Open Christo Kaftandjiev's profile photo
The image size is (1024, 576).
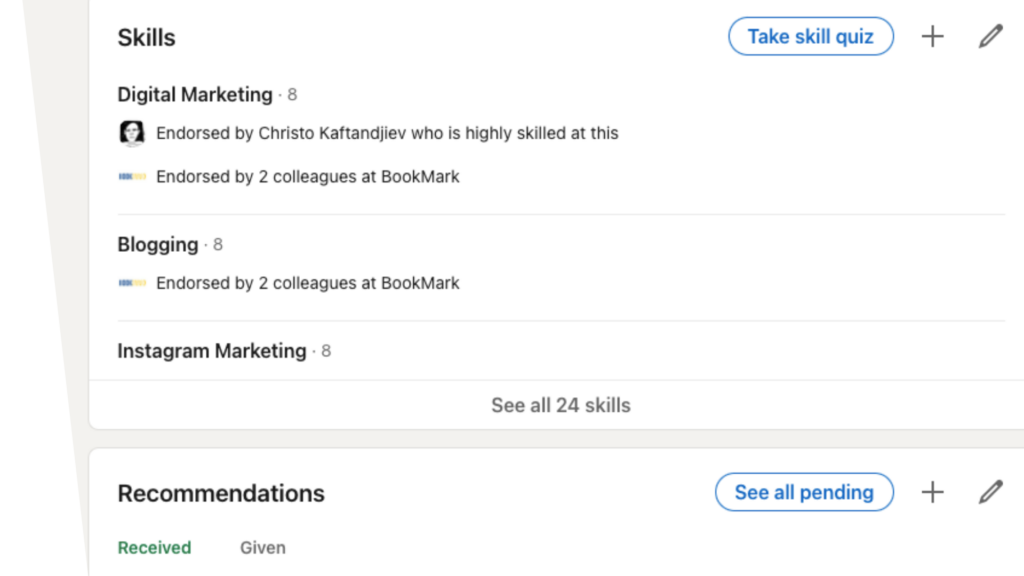click(132, 133)
